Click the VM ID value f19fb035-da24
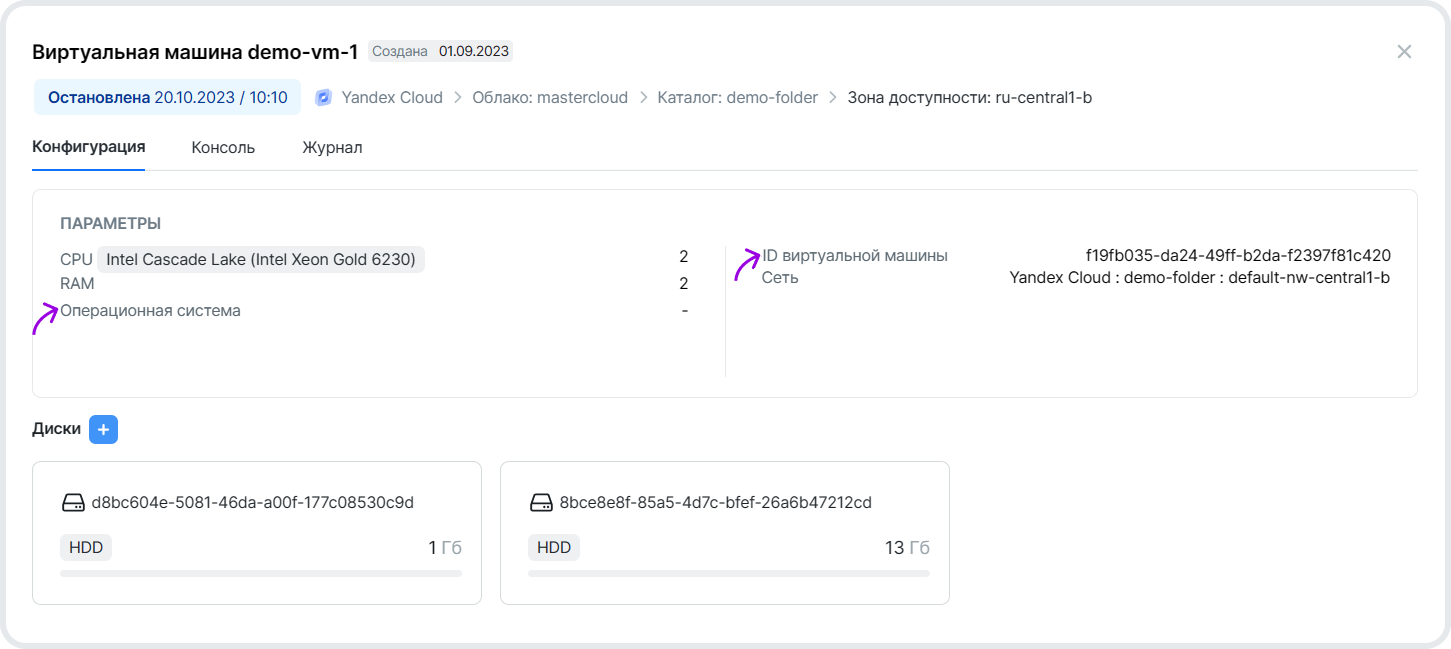The height and width of the screenshot is (649, 1451). coord(1237,256)
